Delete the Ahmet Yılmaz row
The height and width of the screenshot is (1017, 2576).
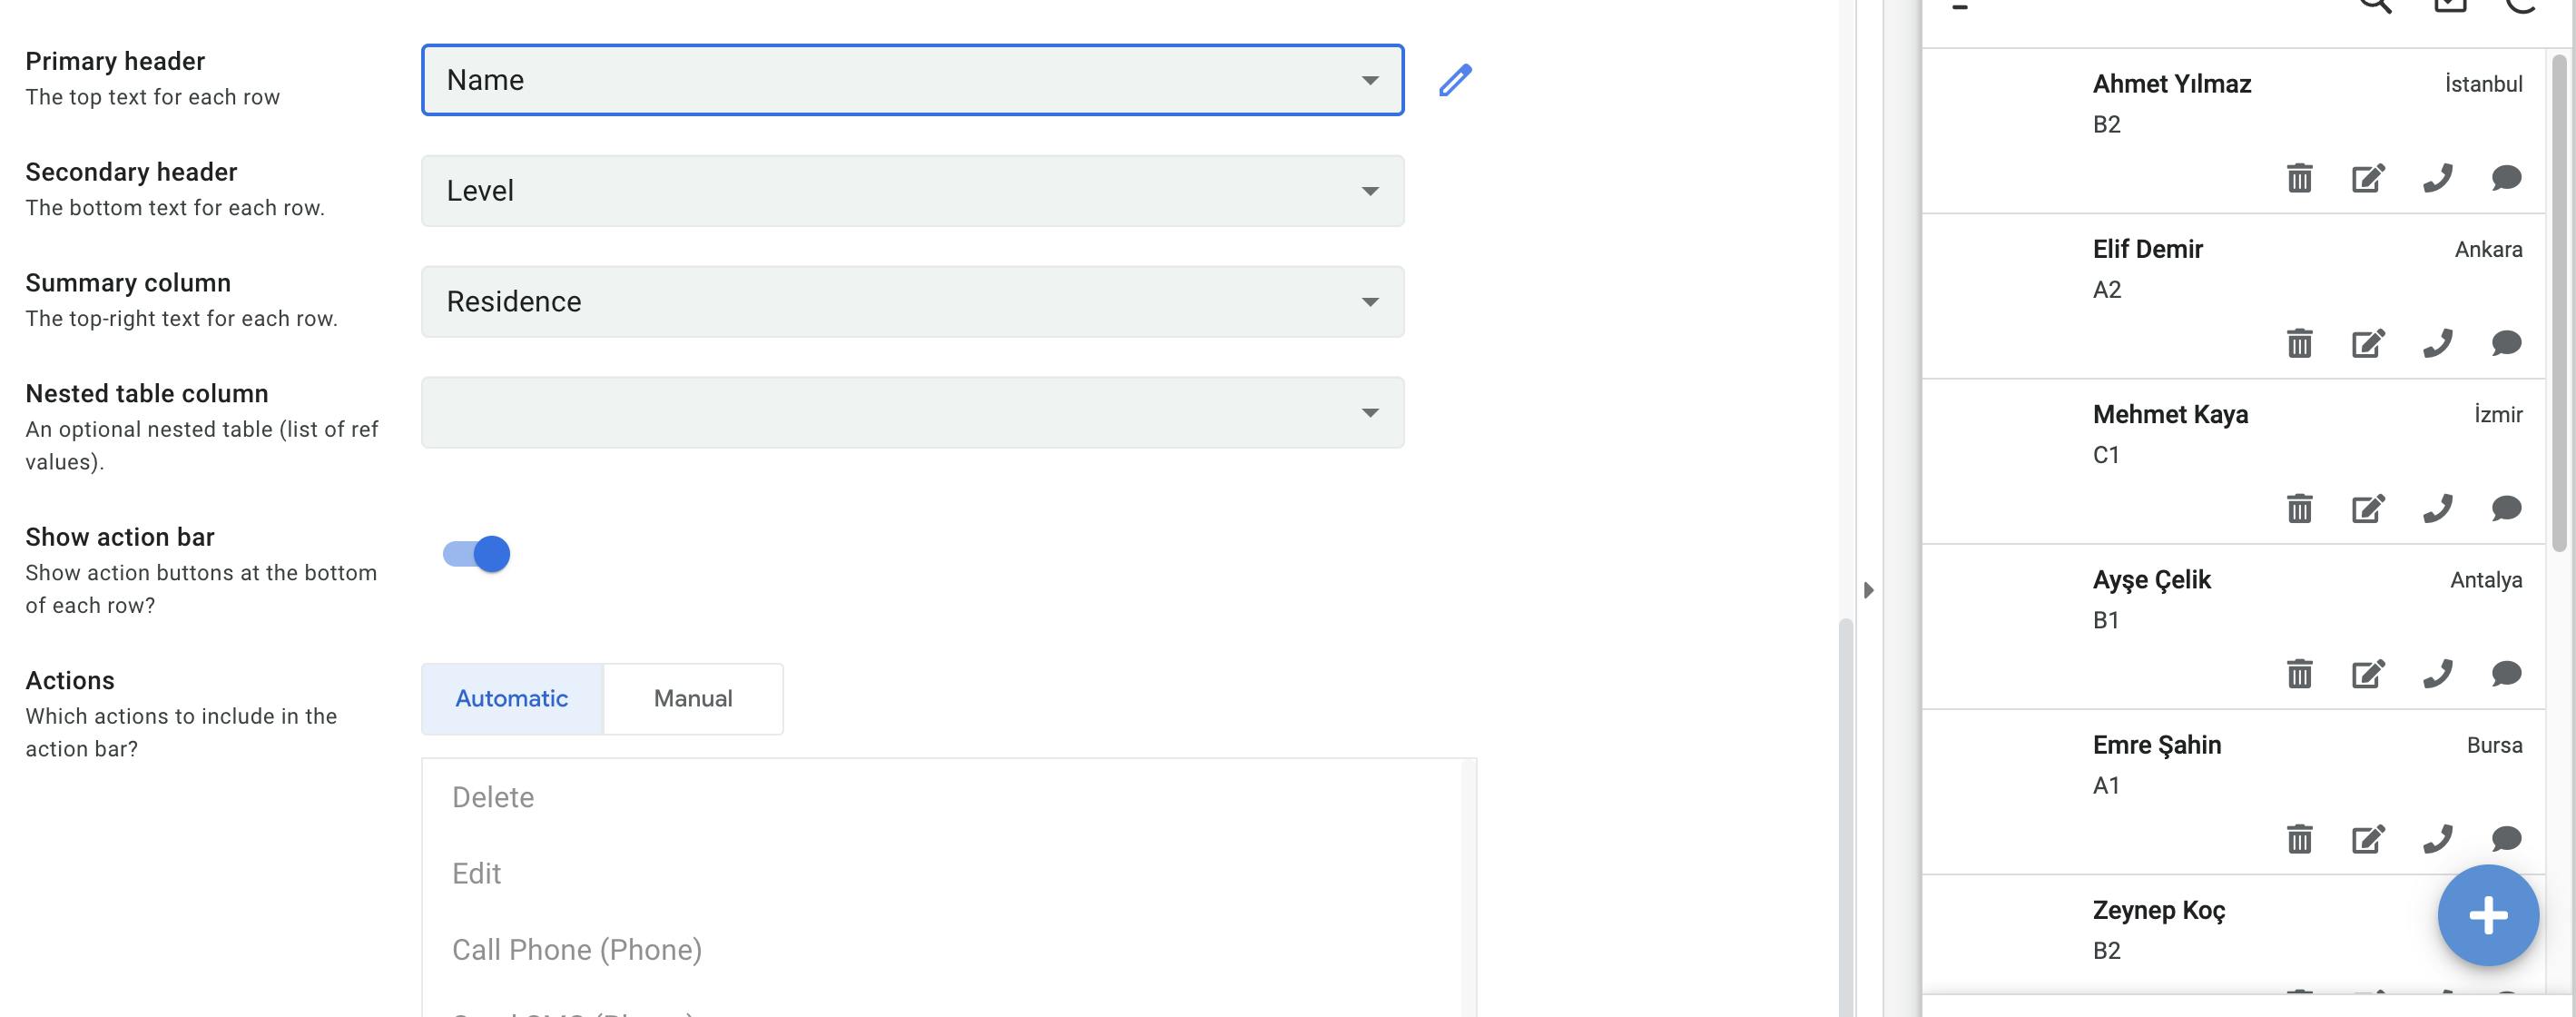[x=2299, y=178]
